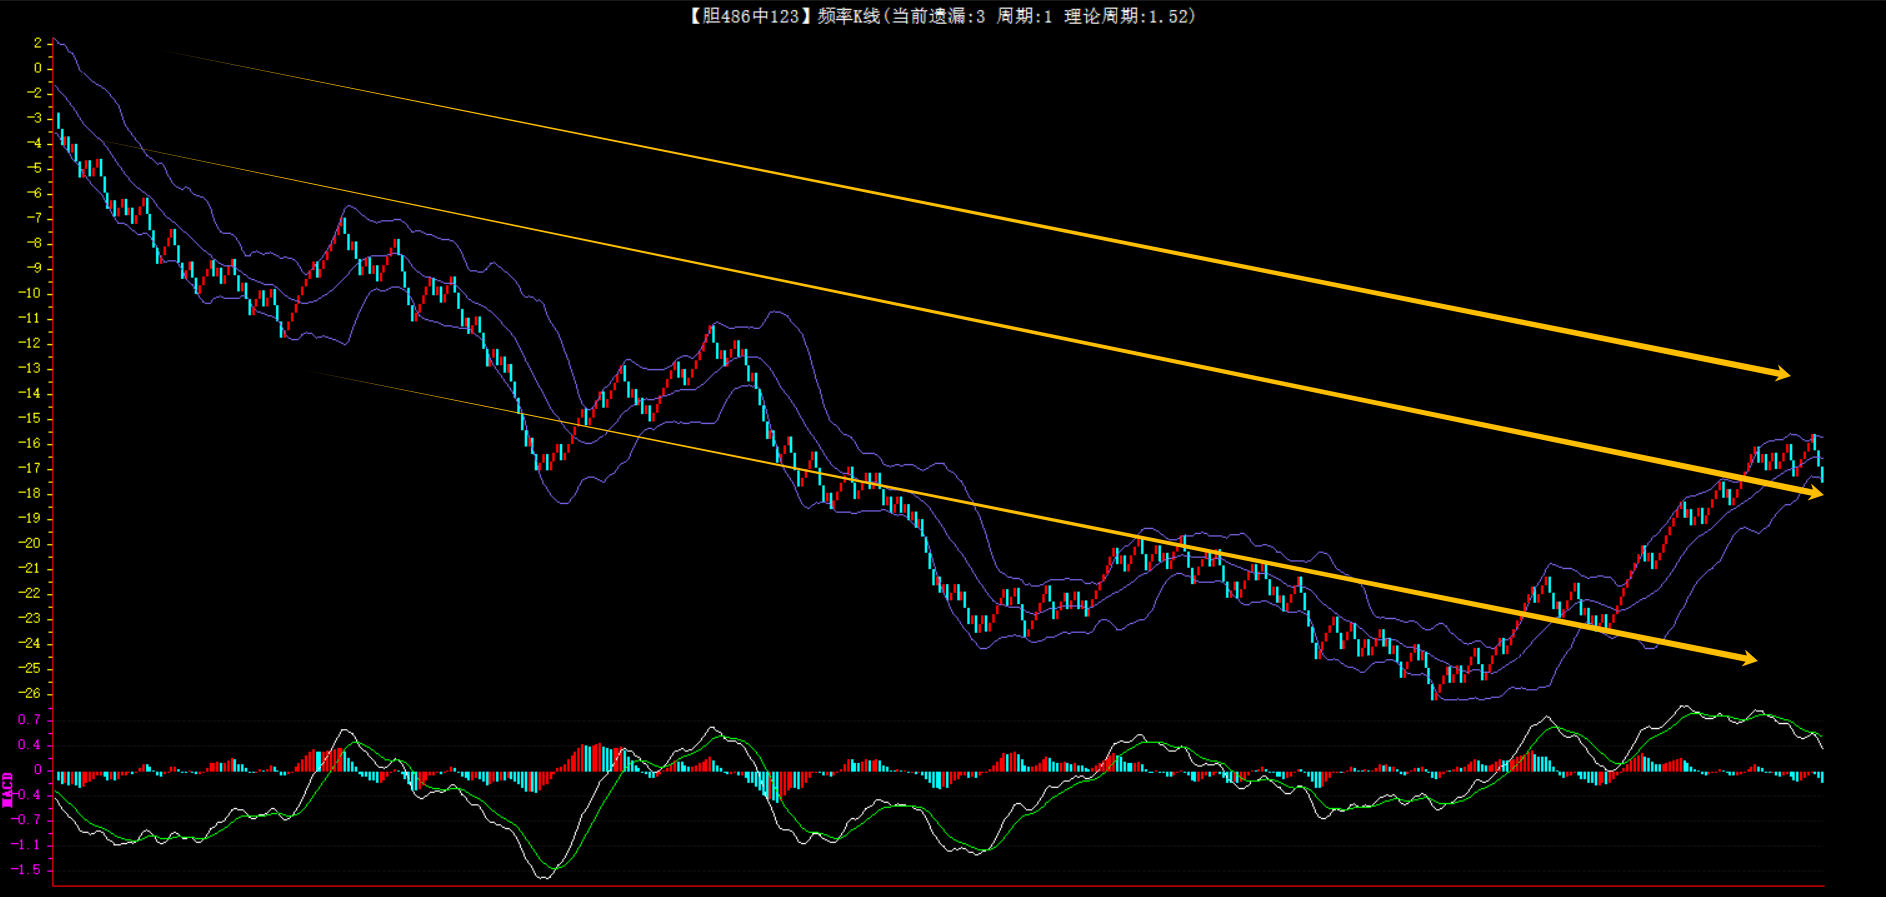Click the -16 price axis label
Viewport: 1886px width, 897px height.
[29, 443]
